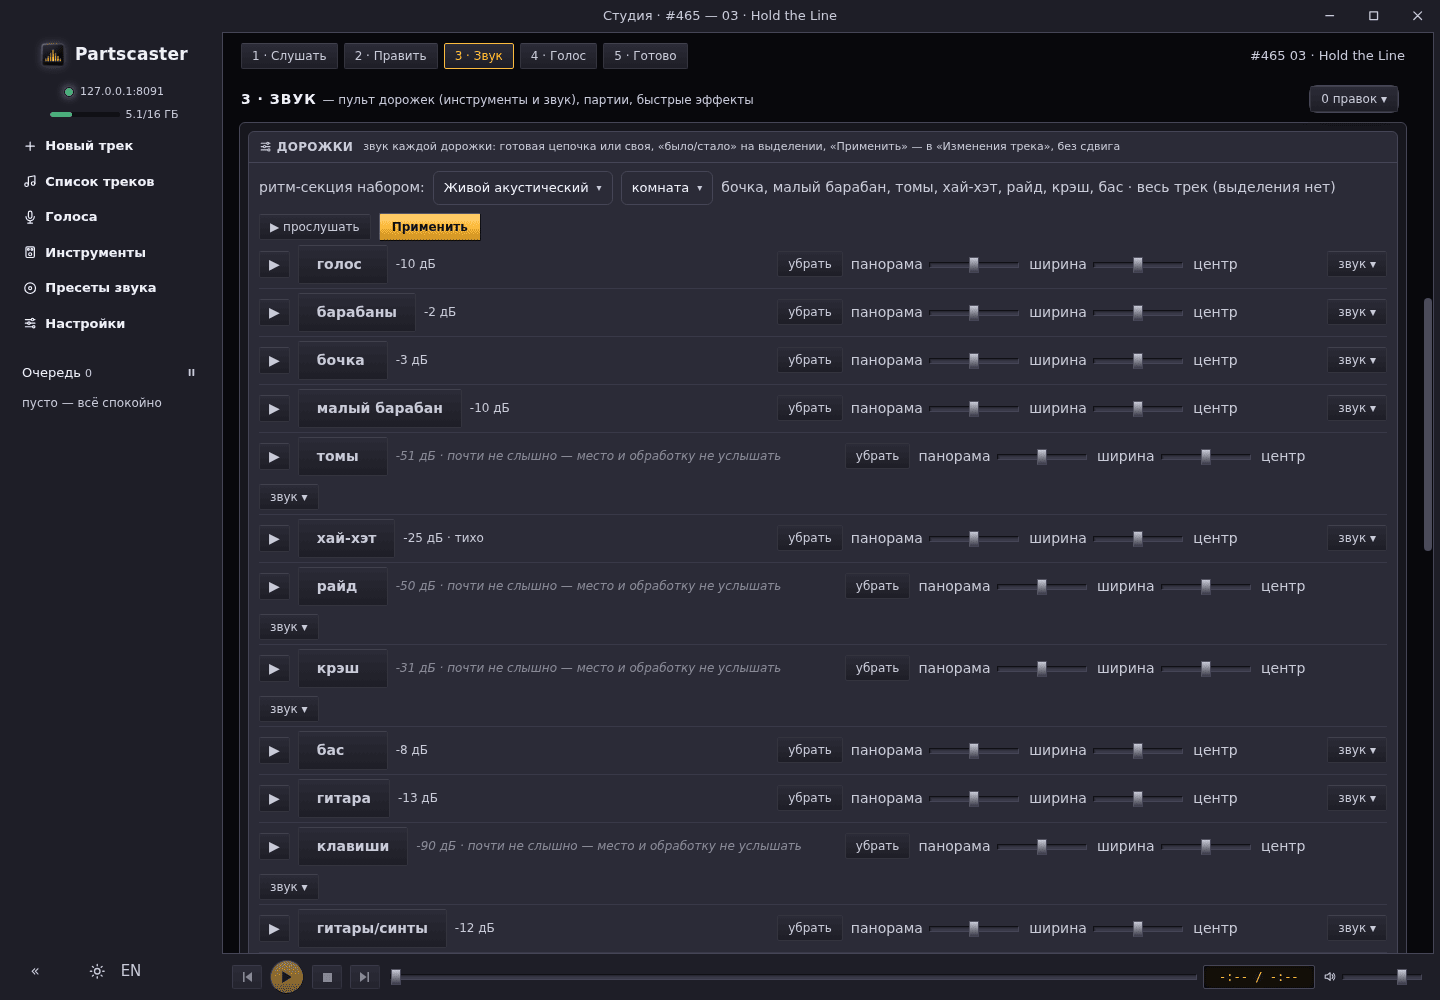Play the клавиши track preview

pyautogui.click(x=274, y=847)
